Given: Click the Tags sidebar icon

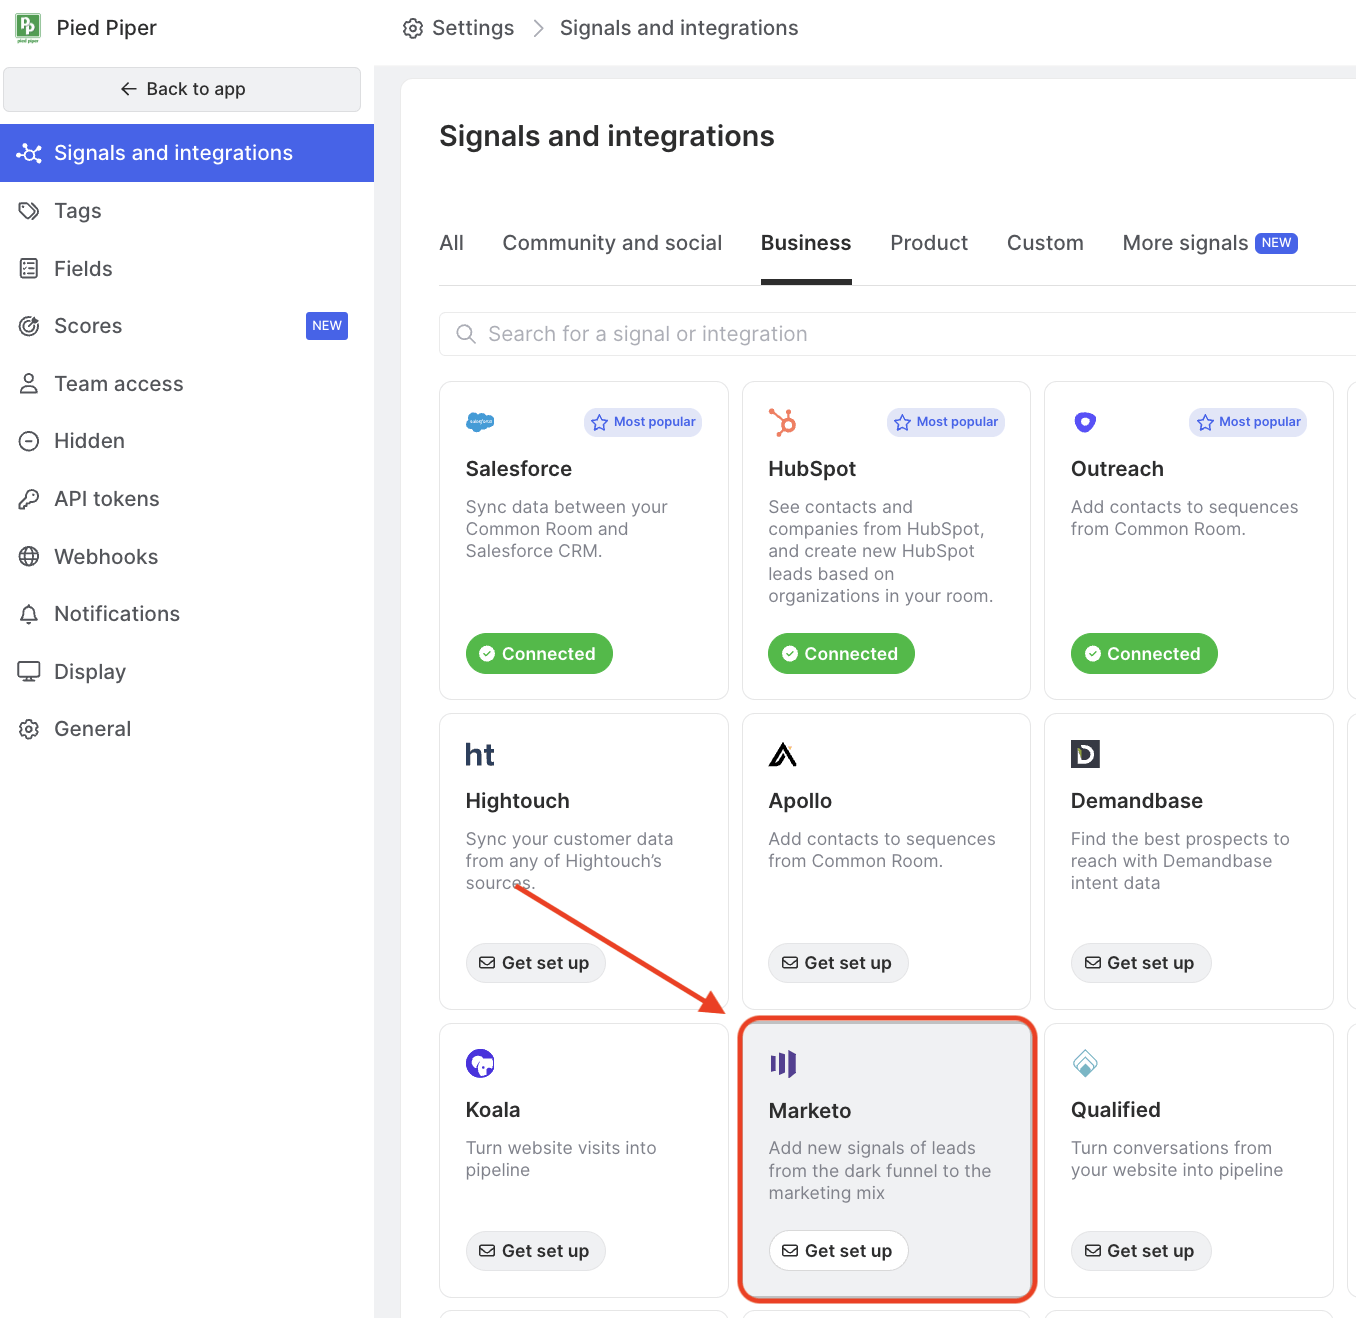Looking at the screenshot, I should point(29,211).
